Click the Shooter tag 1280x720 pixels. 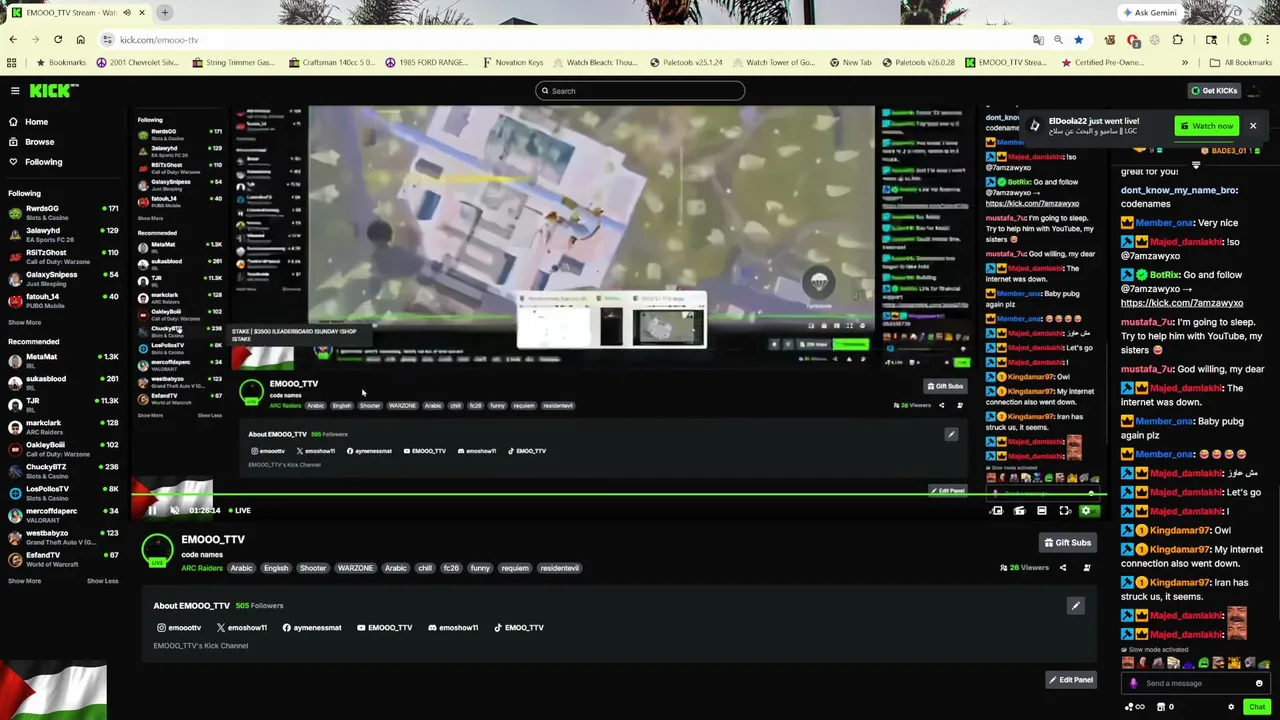[313, 568]
